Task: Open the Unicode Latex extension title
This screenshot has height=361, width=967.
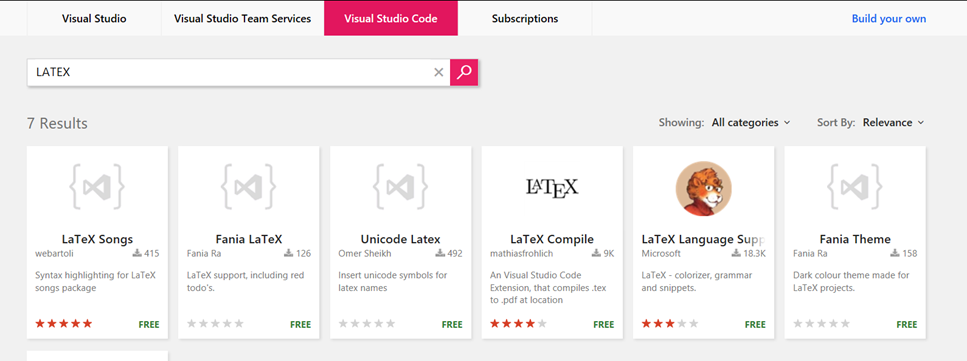Action: (x=400, y=239)
